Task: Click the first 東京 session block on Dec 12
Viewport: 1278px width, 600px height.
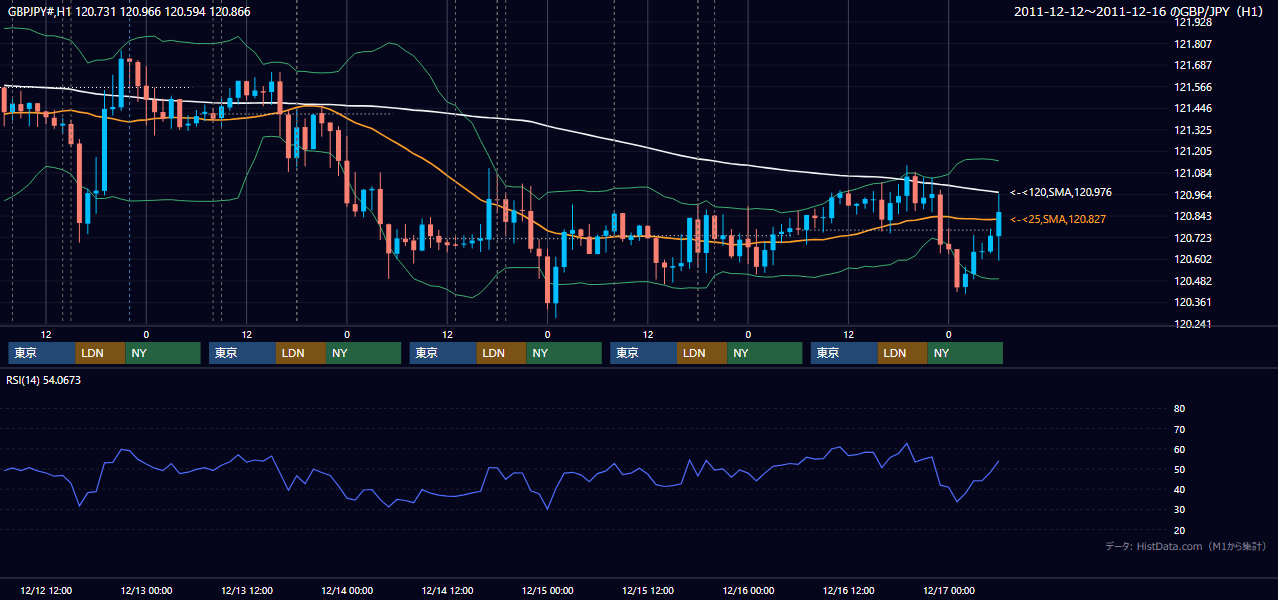Action: point(42,353)
